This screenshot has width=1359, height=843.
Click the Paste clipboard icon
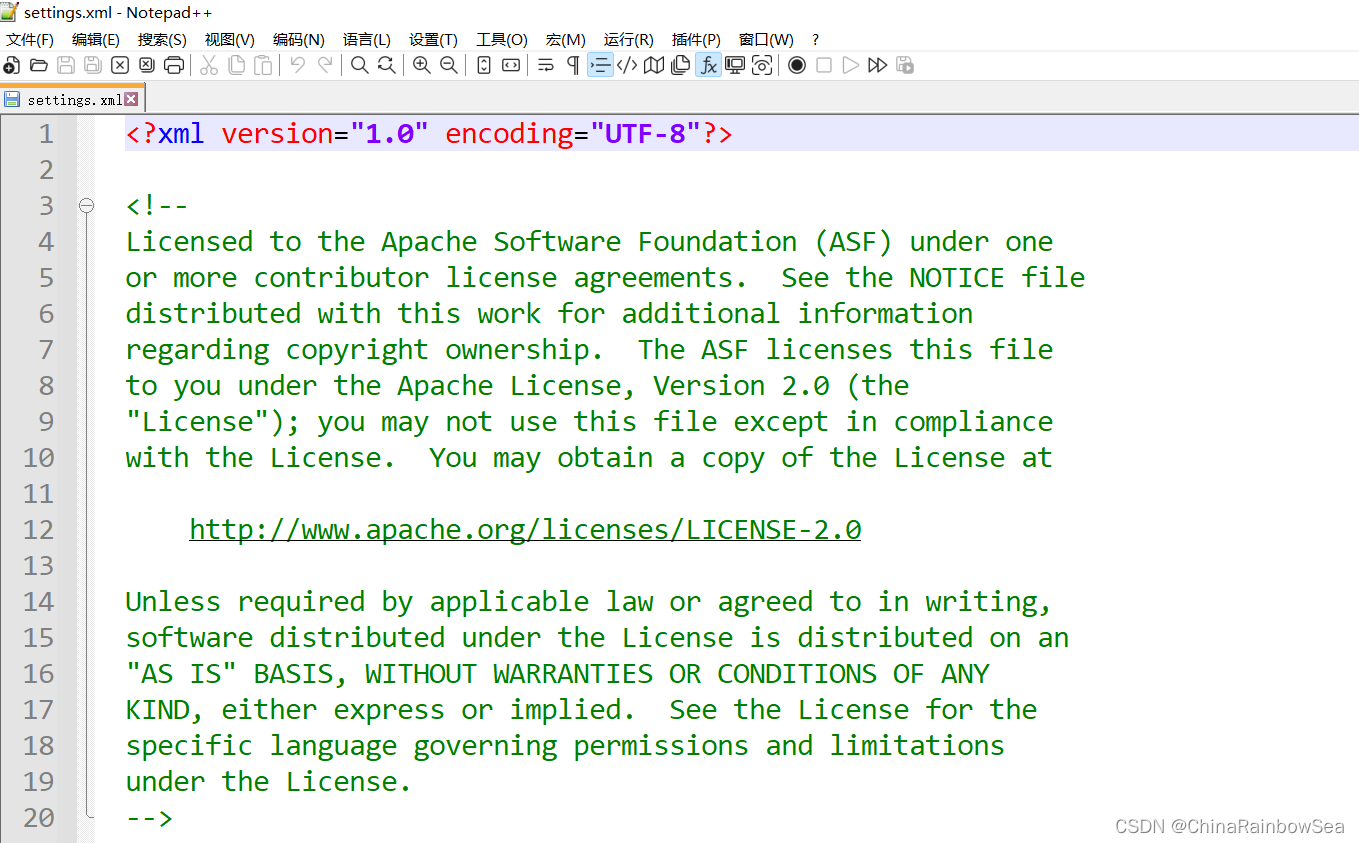click(263, 65)
